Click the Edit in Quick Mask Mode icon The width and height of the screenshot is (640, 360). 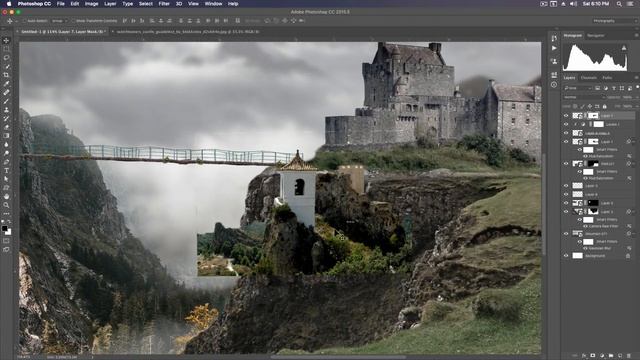coord(6,241)
